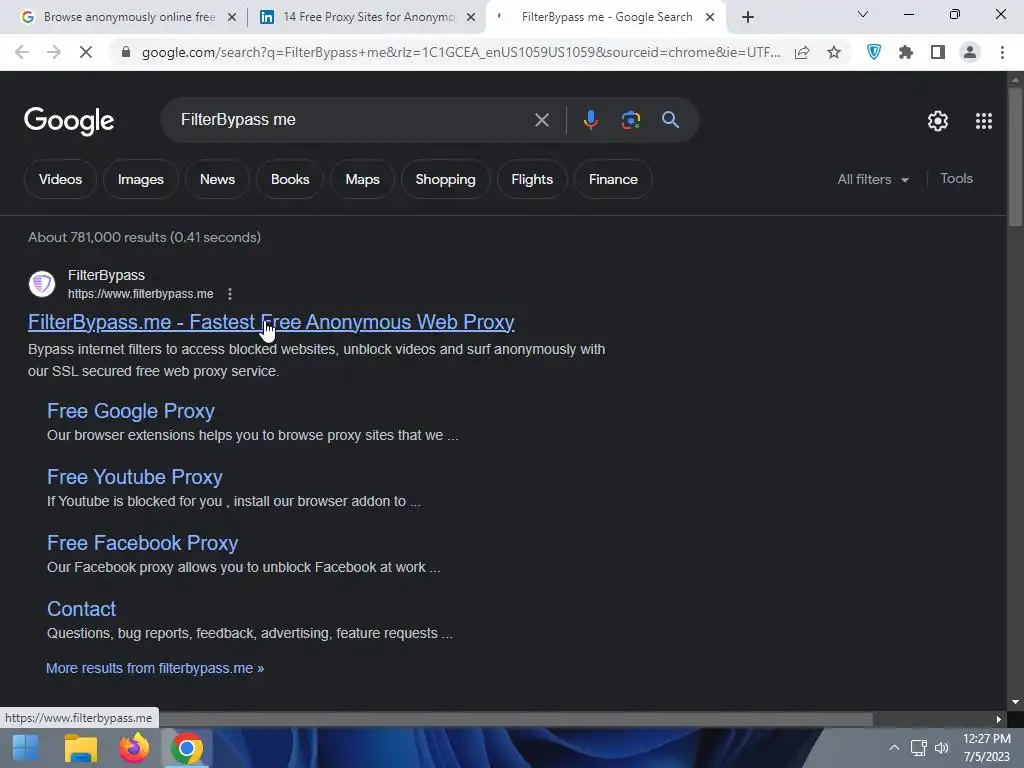1024x768 pixels.
Task: Open the Google apps grid
Action: pos(984,121)
